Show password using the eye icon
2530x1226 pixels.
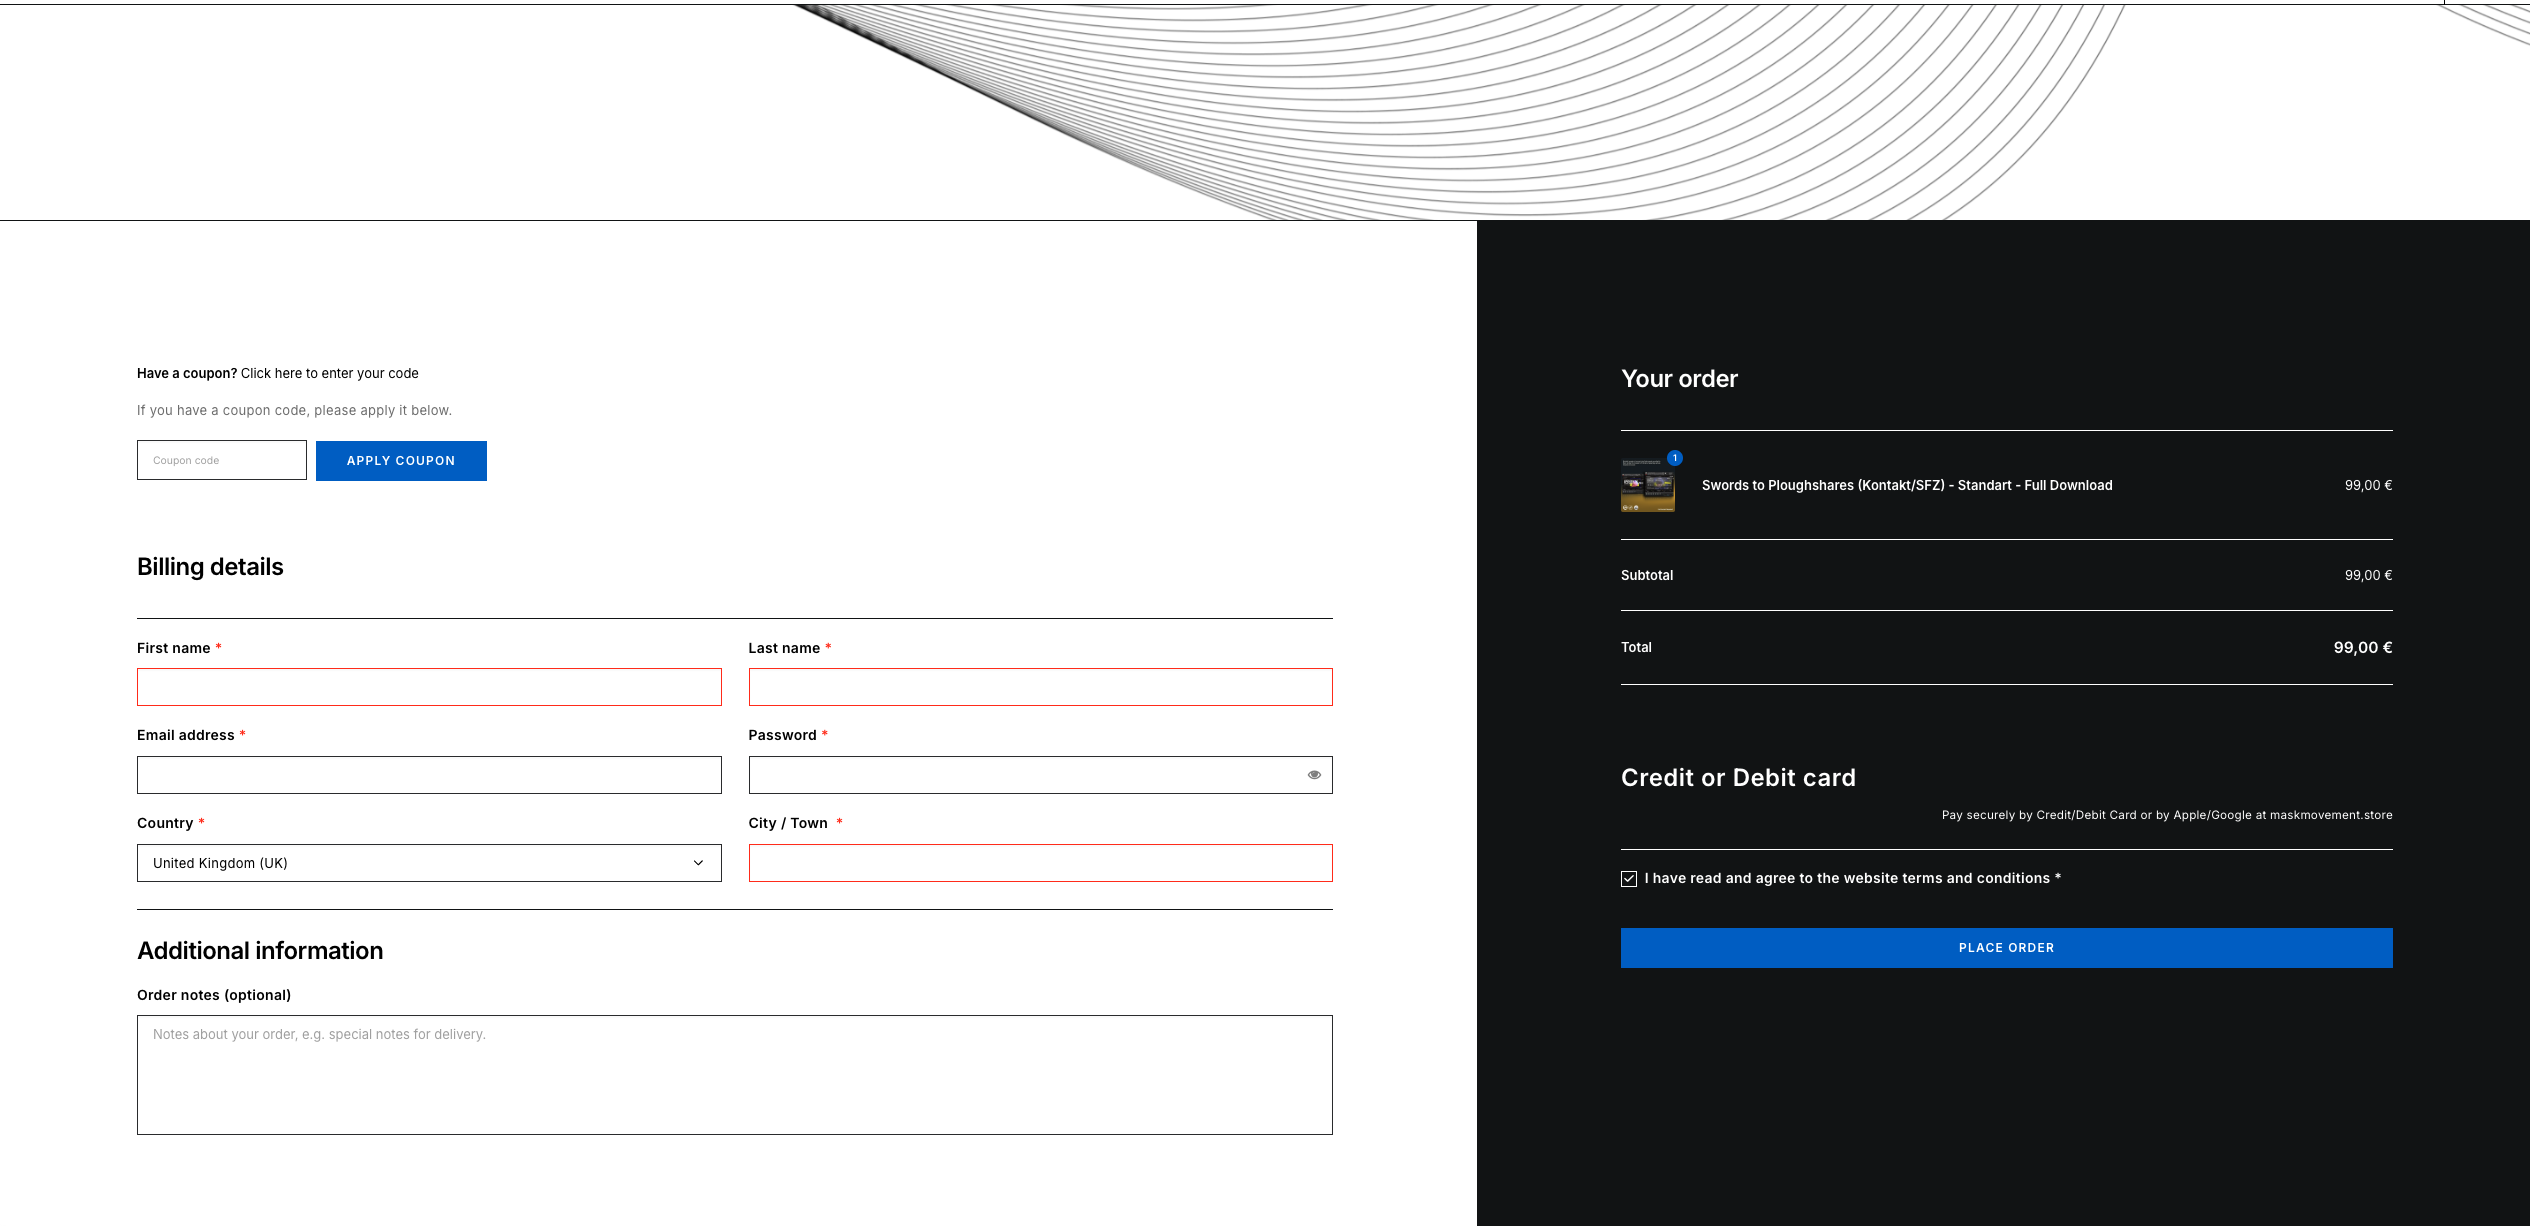[1314, 775]
